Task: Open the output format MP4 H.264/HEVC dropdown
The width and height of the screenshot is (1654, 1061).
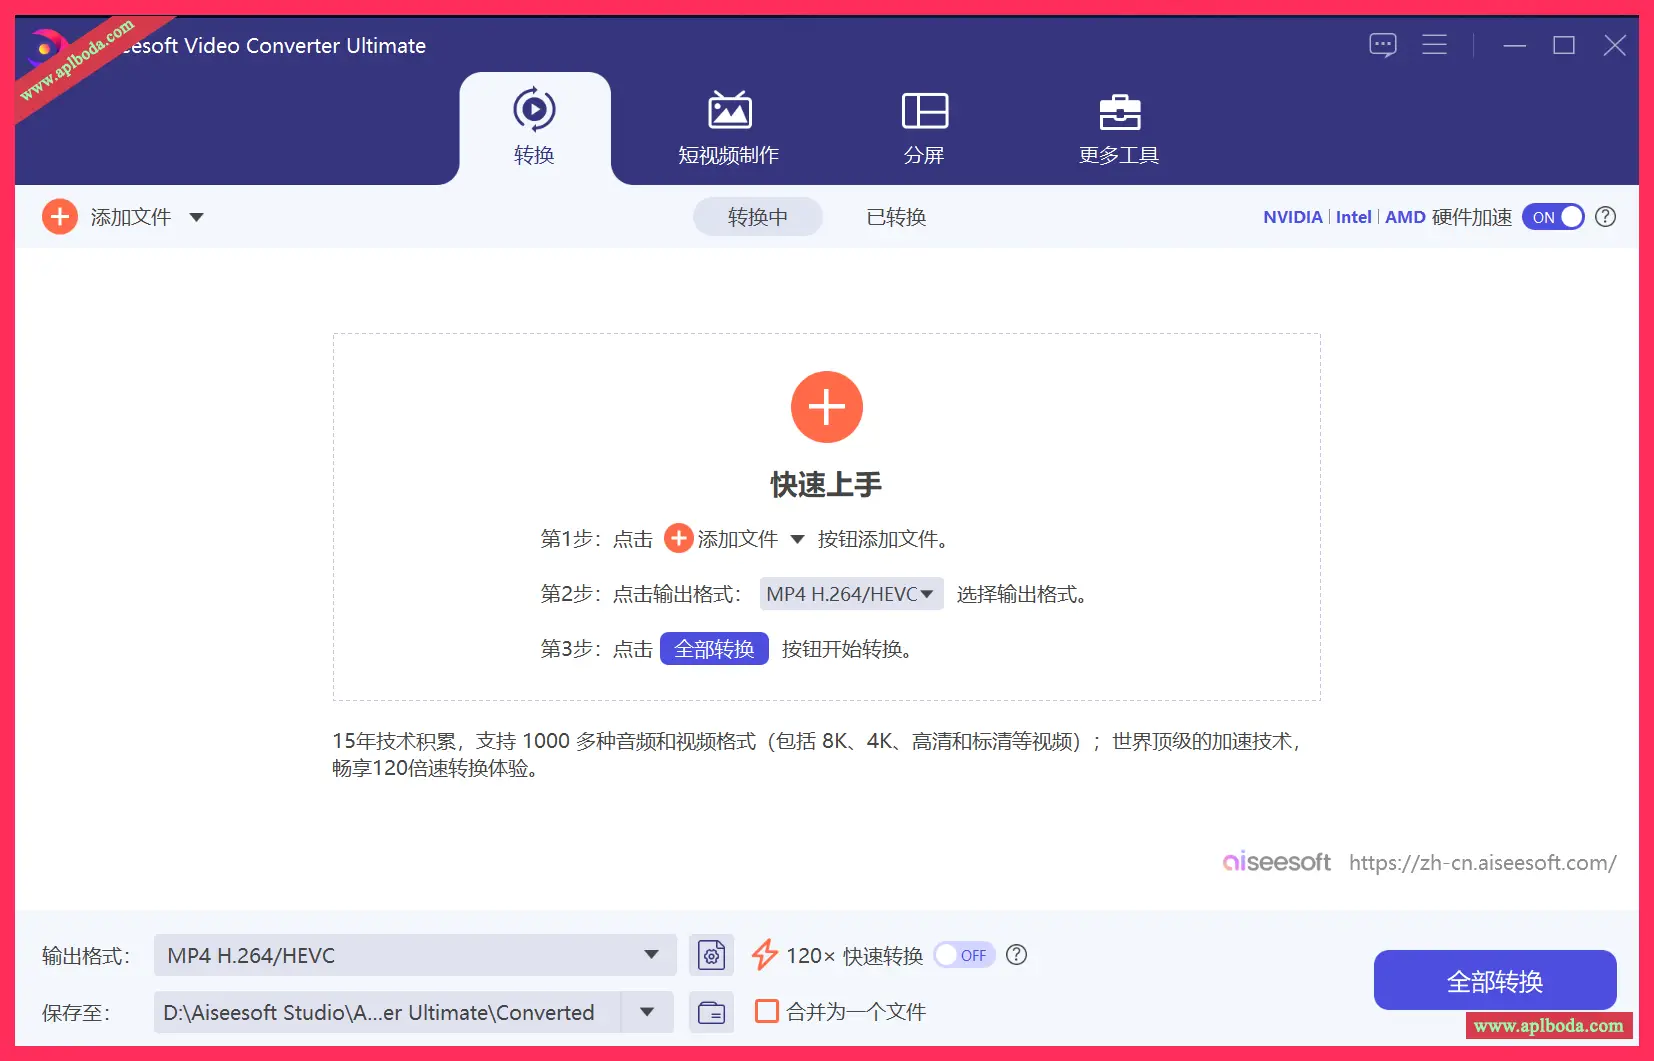Action: pyautogui.click(x=415, y=955)
